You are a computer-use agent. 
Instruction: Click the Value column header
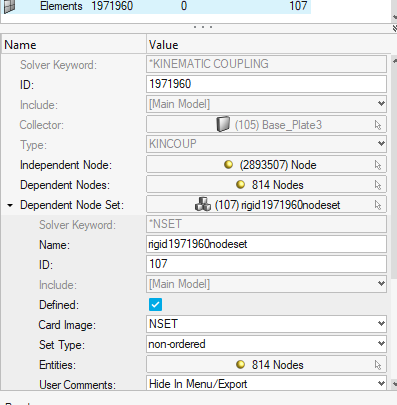click(x=268, y=45)
